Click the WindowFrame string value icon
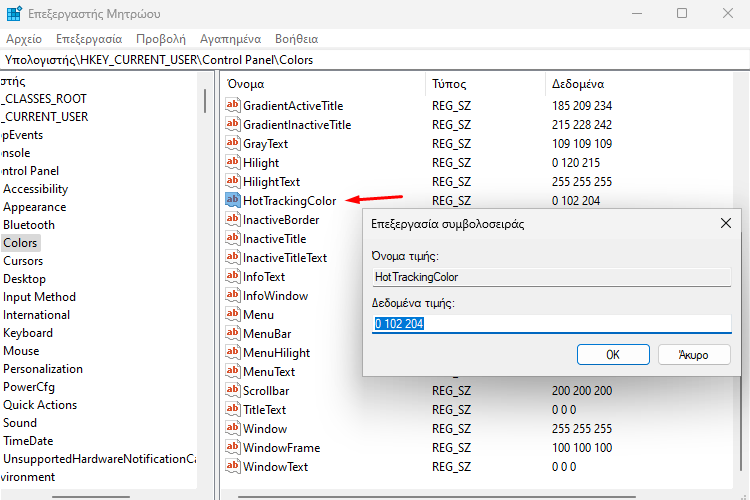750x500 pixels. (232, 447)
